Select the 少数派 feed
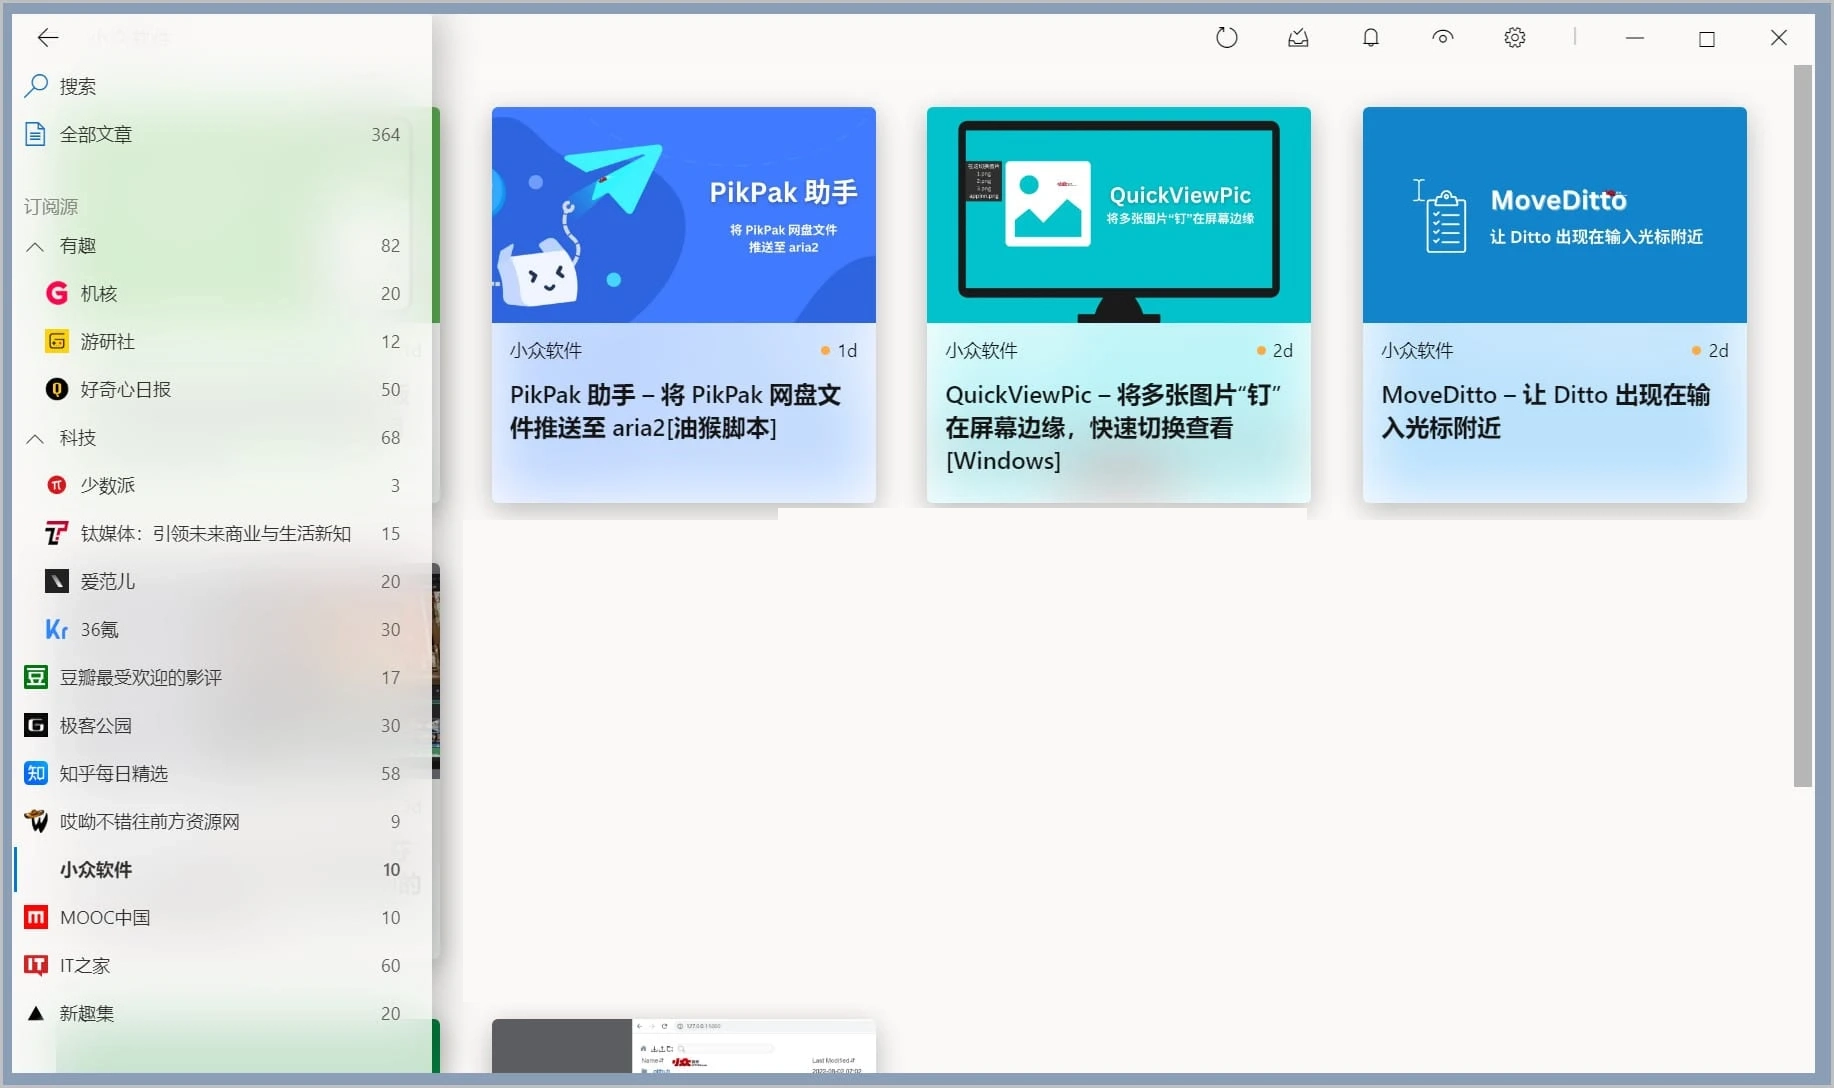1834x1088 pixels. click(107, 485)
